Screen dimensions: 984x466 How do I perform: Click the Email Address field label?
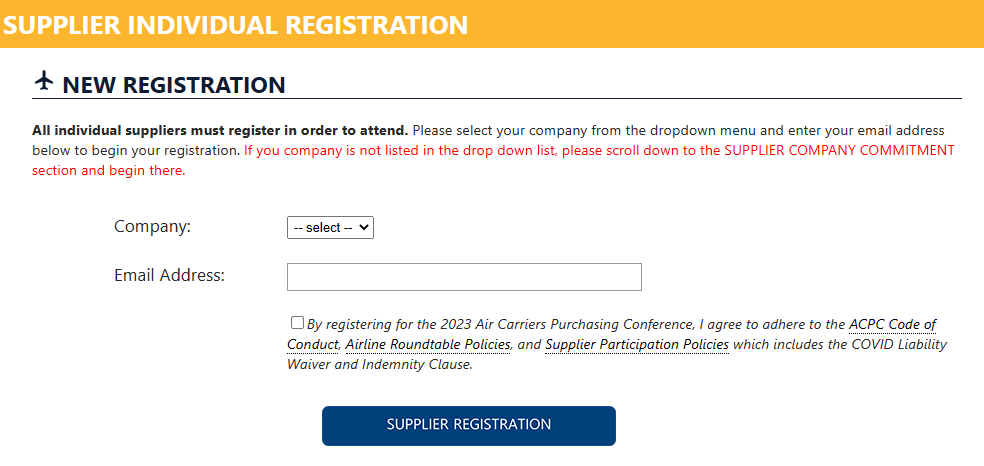point(169,275)
